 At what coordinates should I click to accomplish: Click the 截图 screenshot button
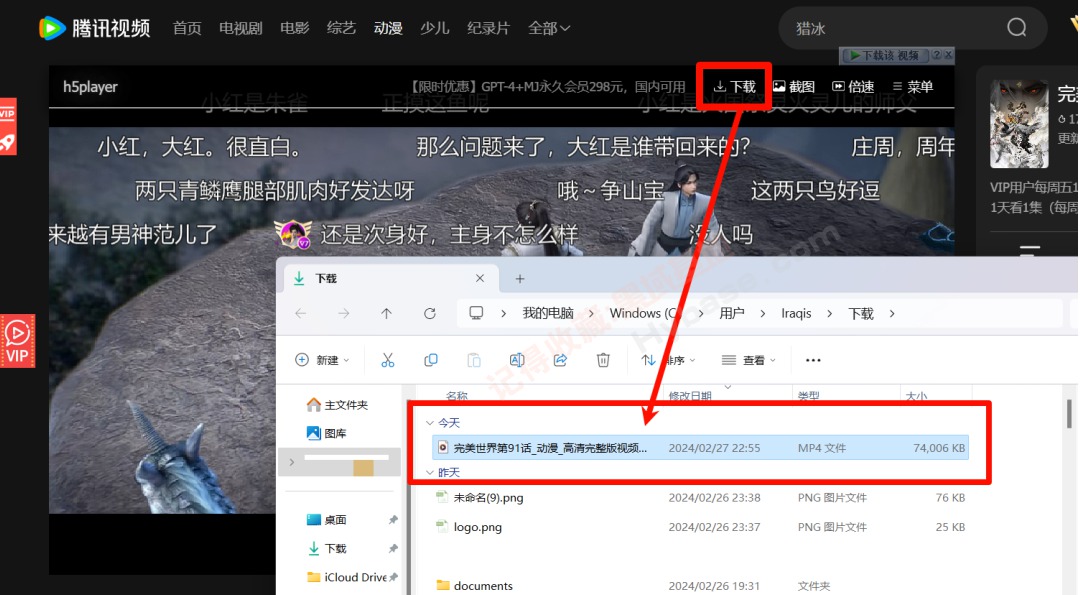tap(794, 86)
